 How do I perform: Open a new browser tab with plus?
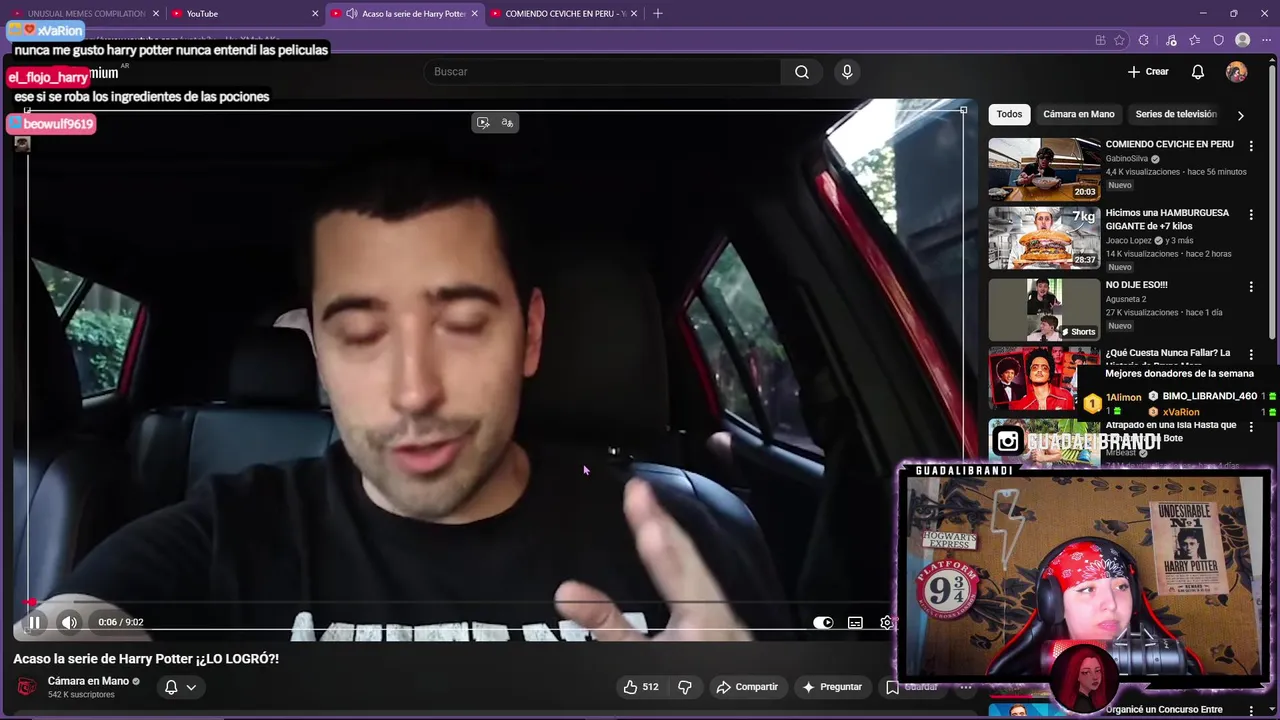click(x=657, y=13)
